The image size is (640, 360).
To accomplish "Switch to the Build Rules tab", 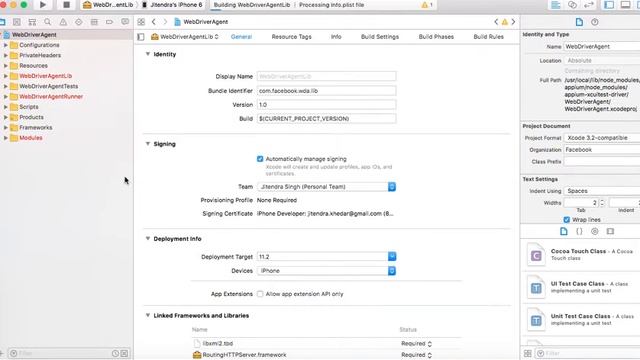I will coord(488,37).
